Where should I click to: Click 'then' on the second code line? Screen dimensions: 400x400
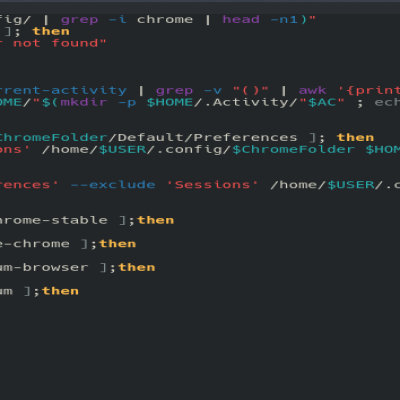51,31
